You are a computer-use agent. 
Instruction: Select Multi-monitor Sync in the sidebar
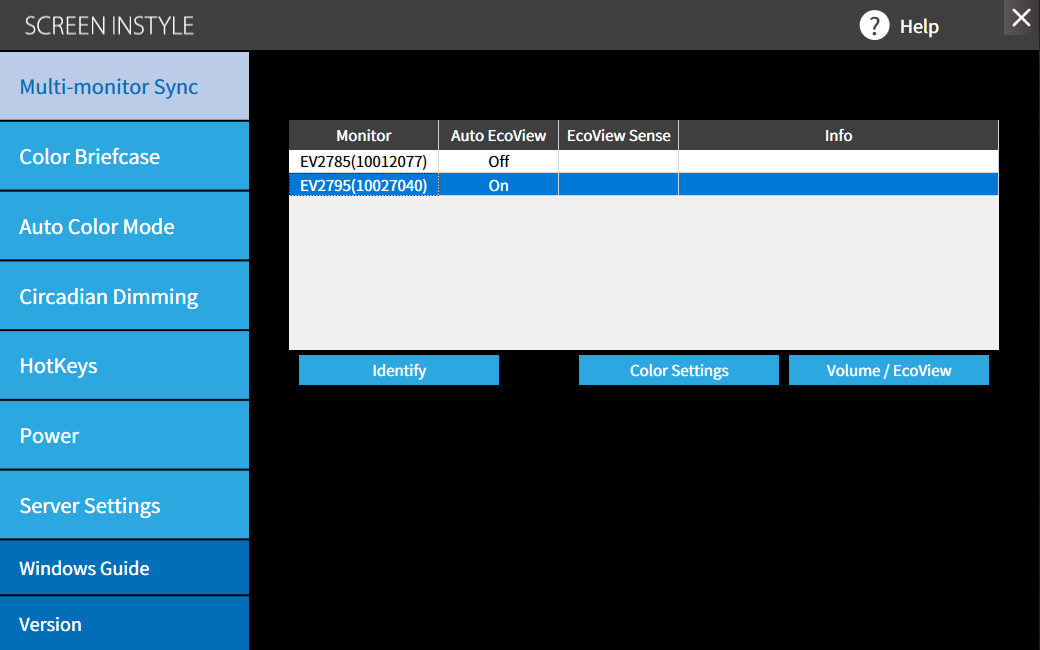pyautogui.click(x=125, y=86)
